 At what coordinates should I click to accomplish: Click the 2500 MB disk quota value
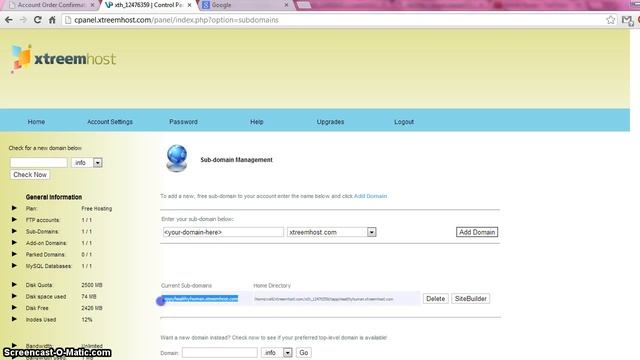point(92,284)
